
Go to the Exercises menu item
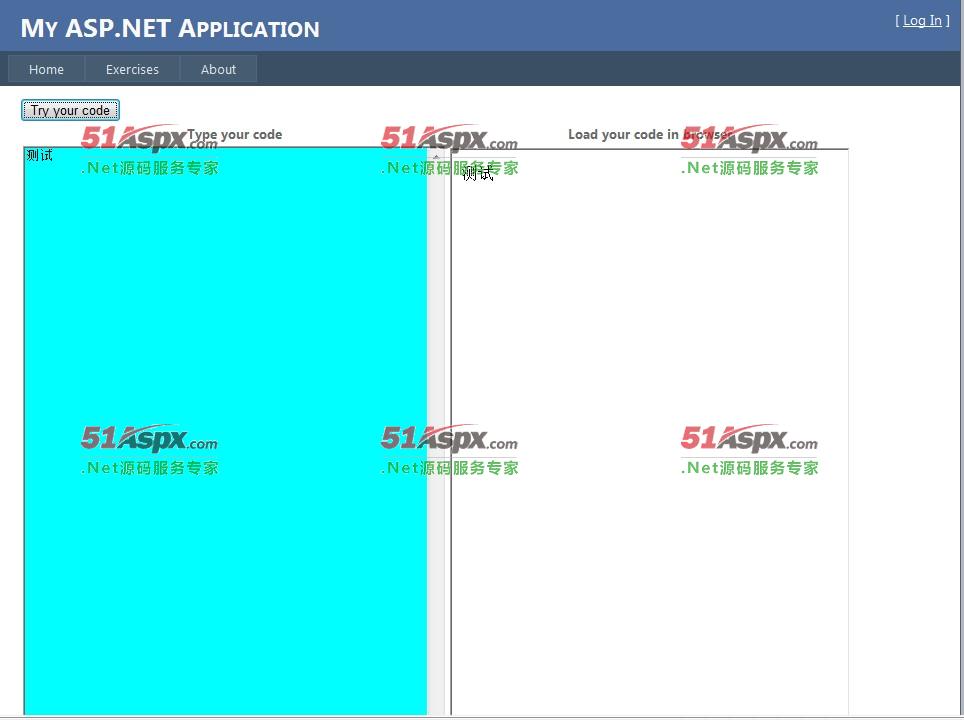coord(132,69)
